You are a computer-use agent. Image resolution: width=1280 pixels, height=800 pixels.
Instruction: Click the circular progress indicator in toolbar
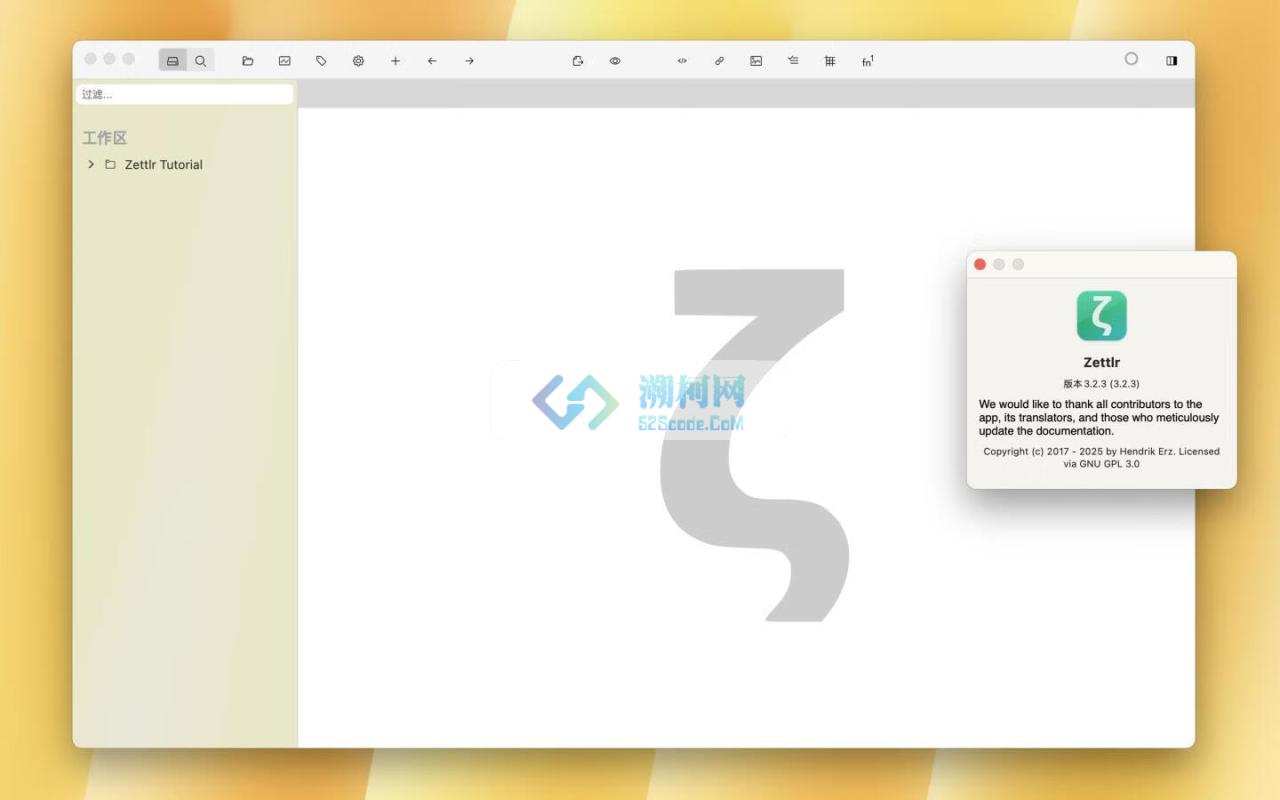point(1131,59)
